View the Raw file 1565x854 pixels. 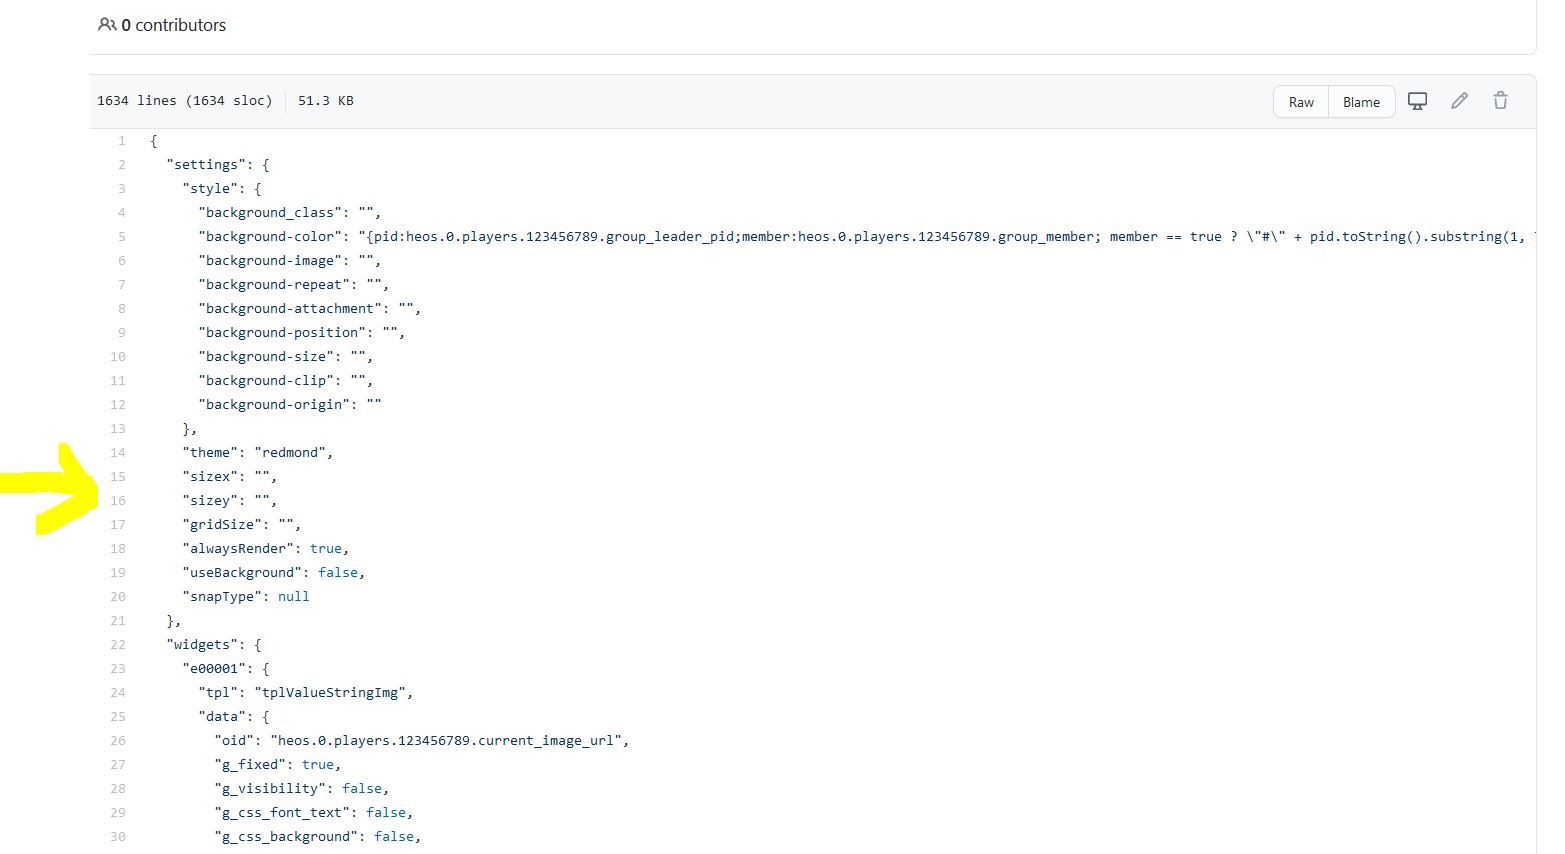tap(1301, 102)
